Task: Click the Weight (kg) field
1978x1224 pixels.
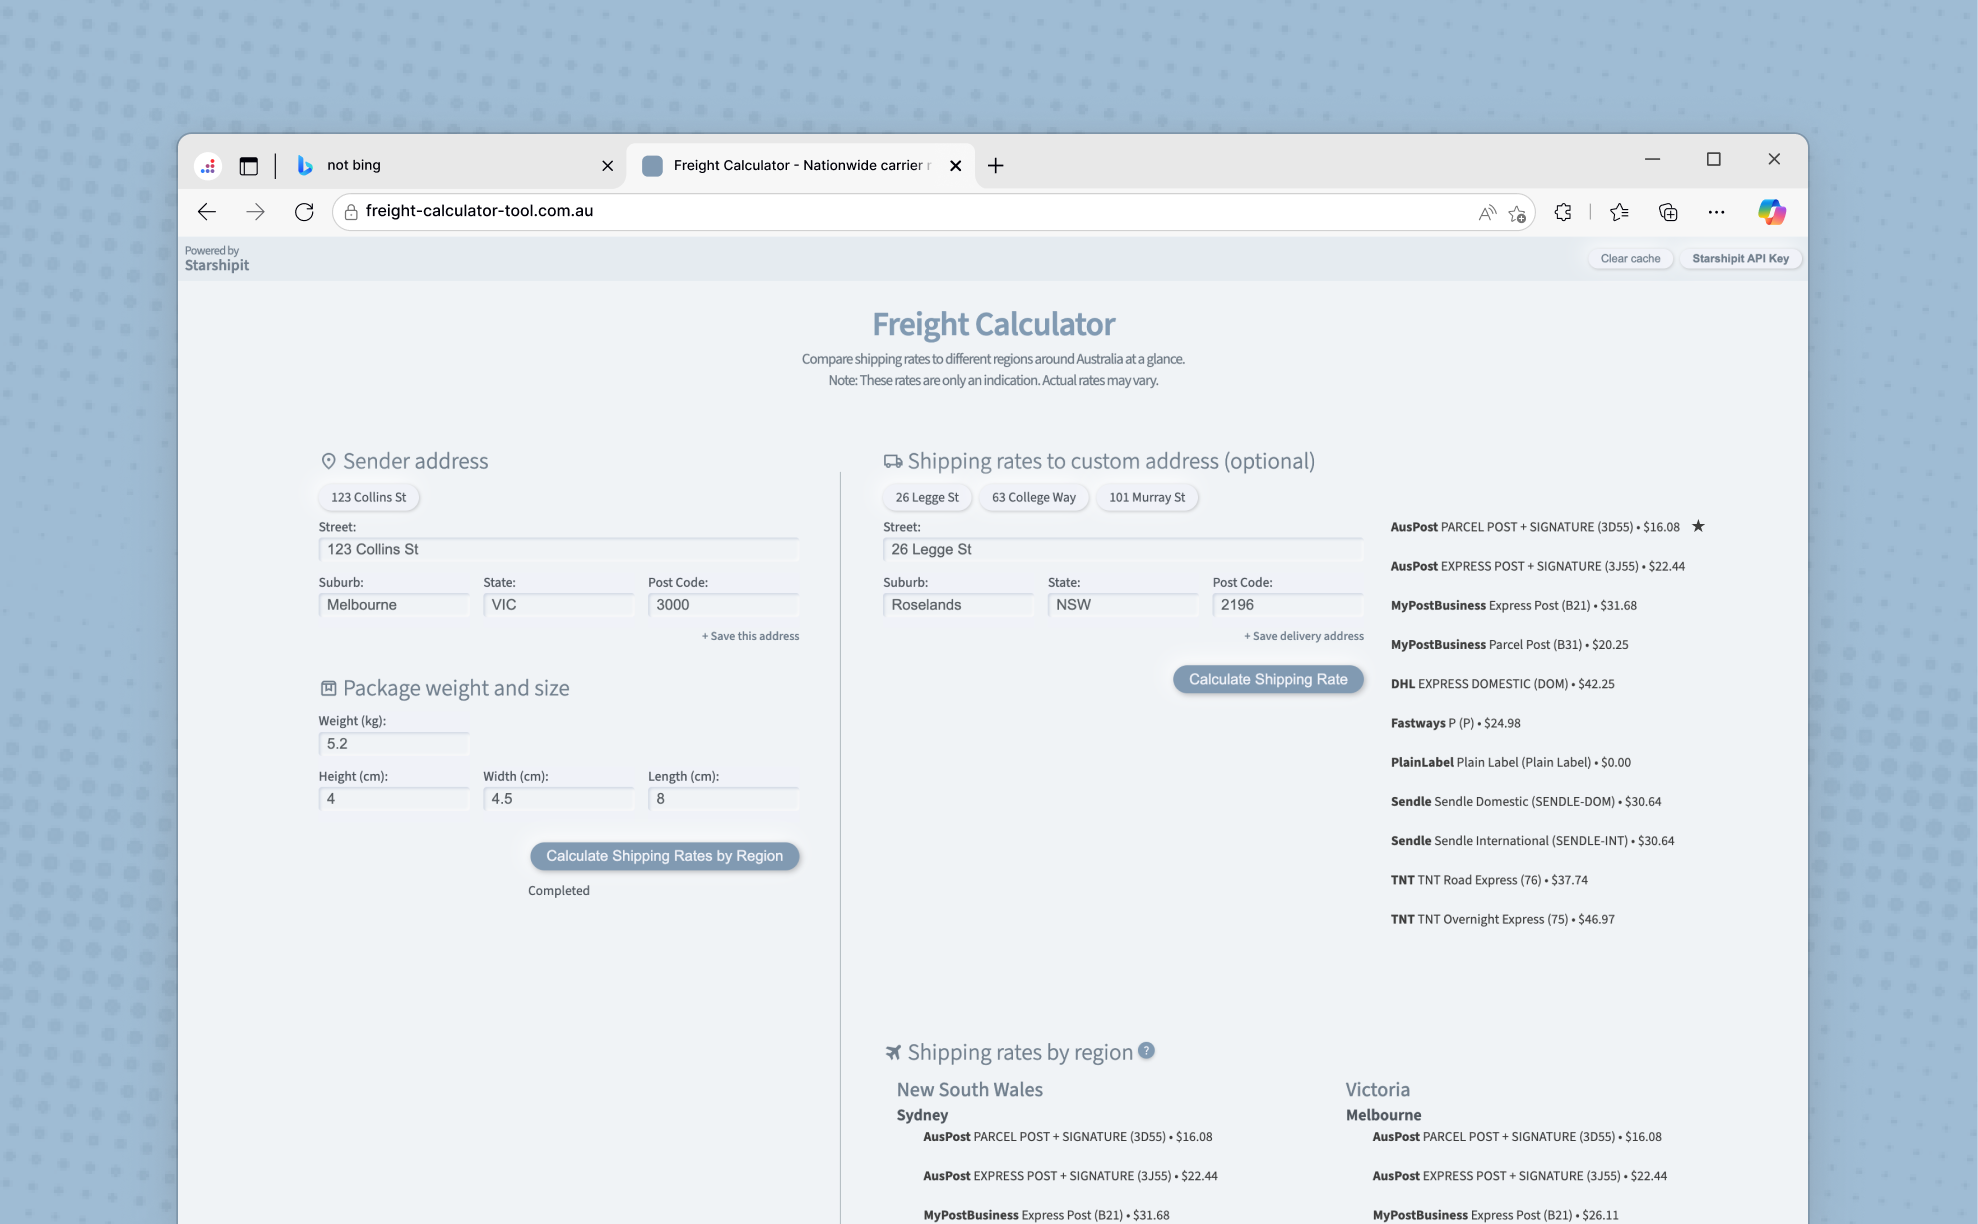Action: coord(394,744)
